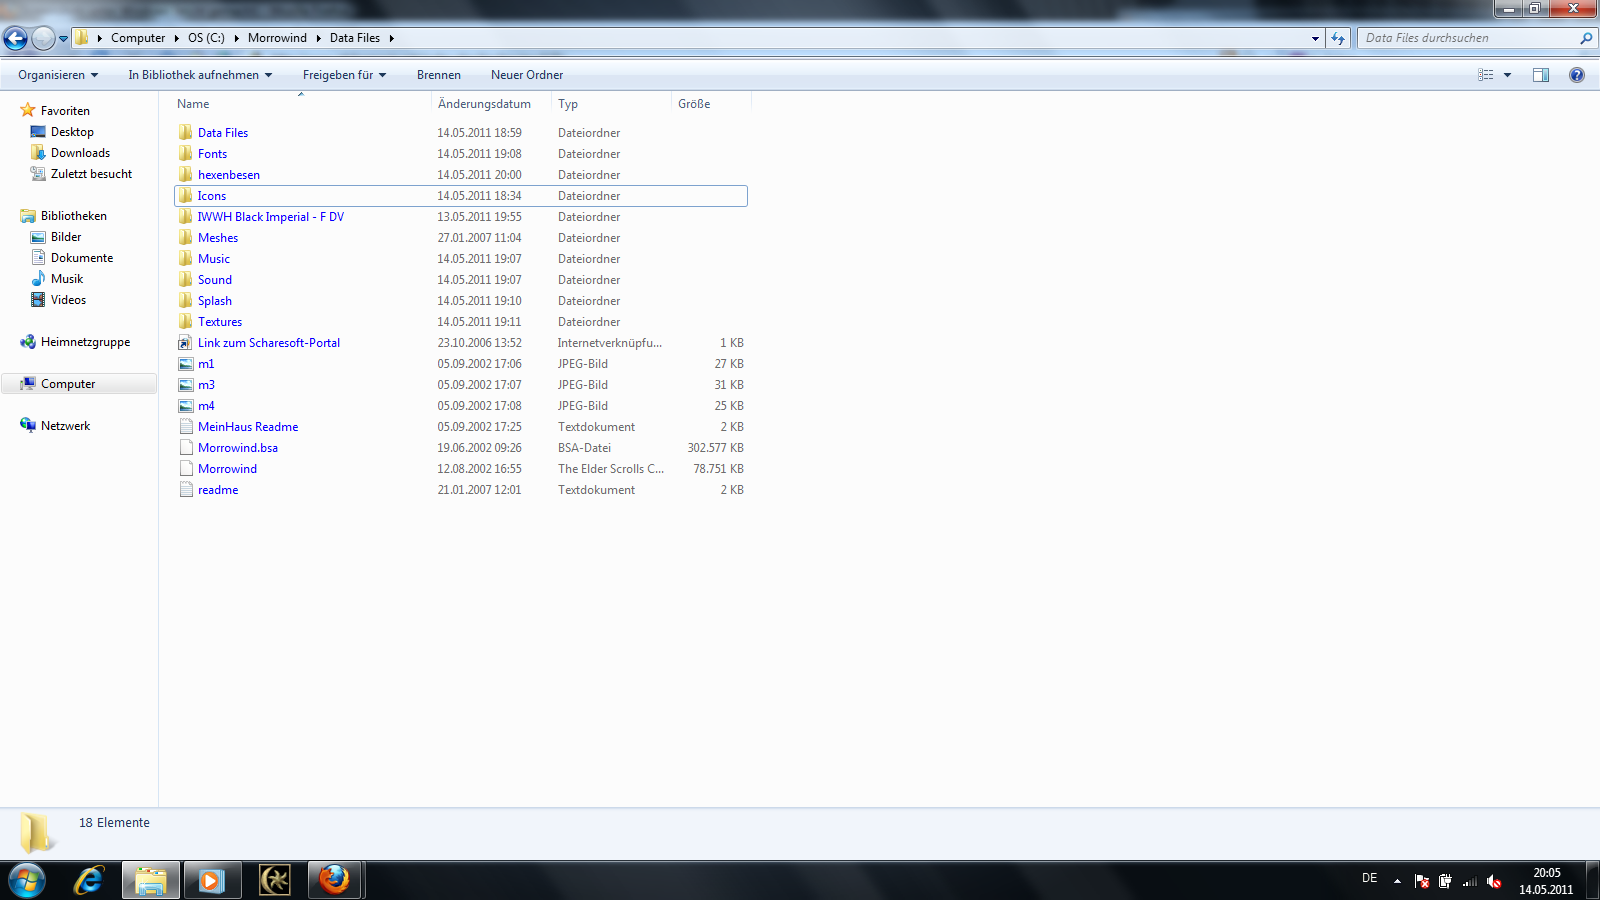The height and width of the screenshot is (900, 1600).
Task: Expand the Freigeben für dropdown
Action: coord(344,75)
